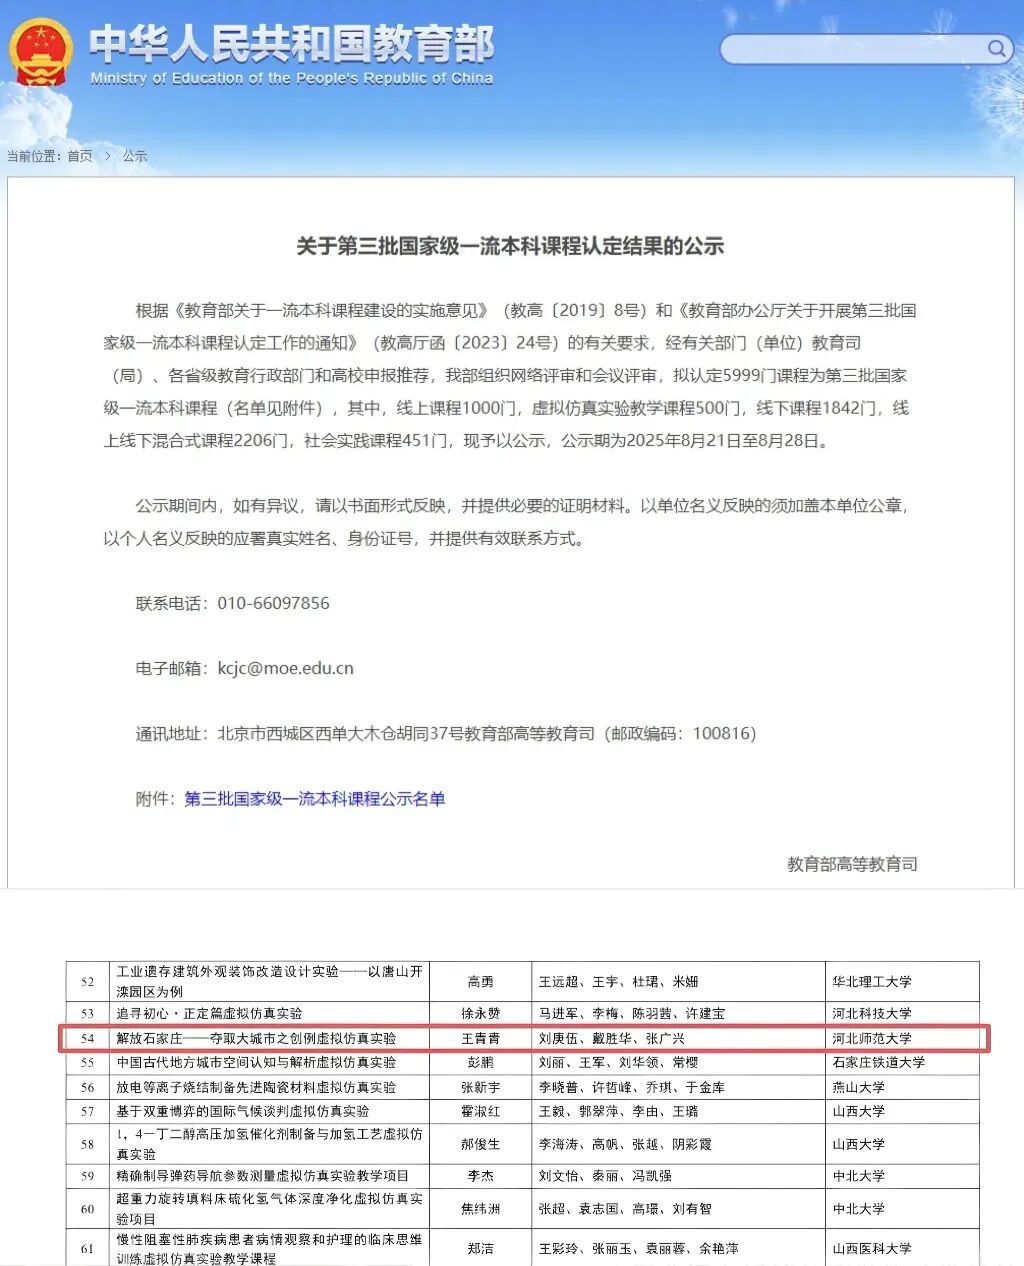
Task: Click the phone number 010-66097856
Action: tap(273, 603)
